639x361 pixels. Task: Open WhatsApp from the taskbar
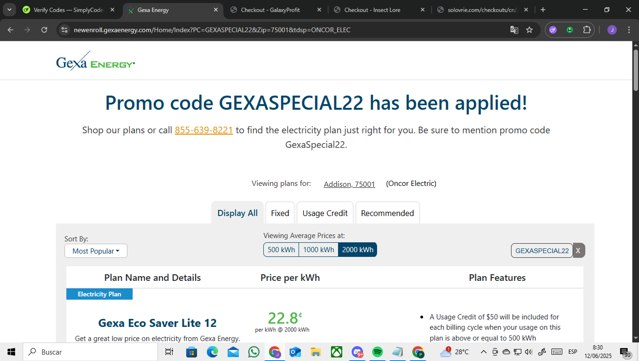(x=254, y=352)
